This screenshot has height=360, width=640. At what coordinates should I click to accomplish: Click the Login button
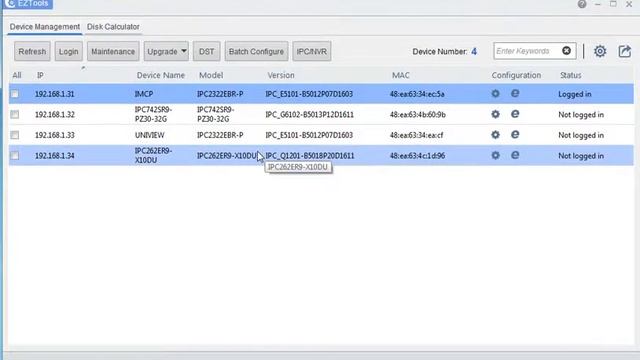click(x=69, y=51)
